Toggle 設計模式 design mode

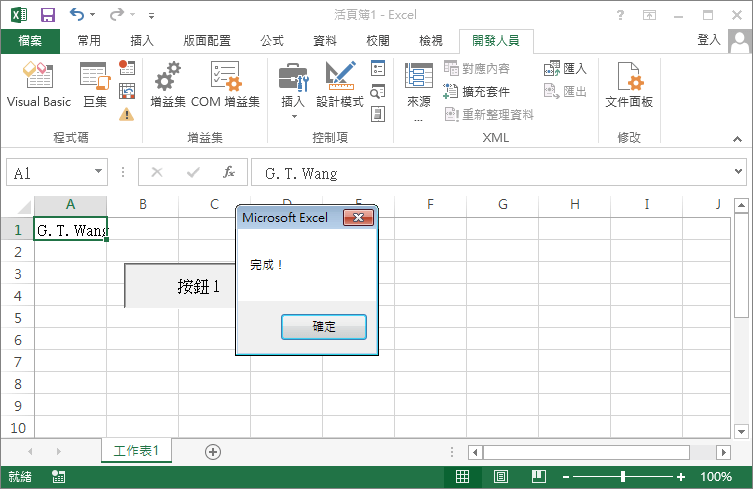[x=340, y=84]
